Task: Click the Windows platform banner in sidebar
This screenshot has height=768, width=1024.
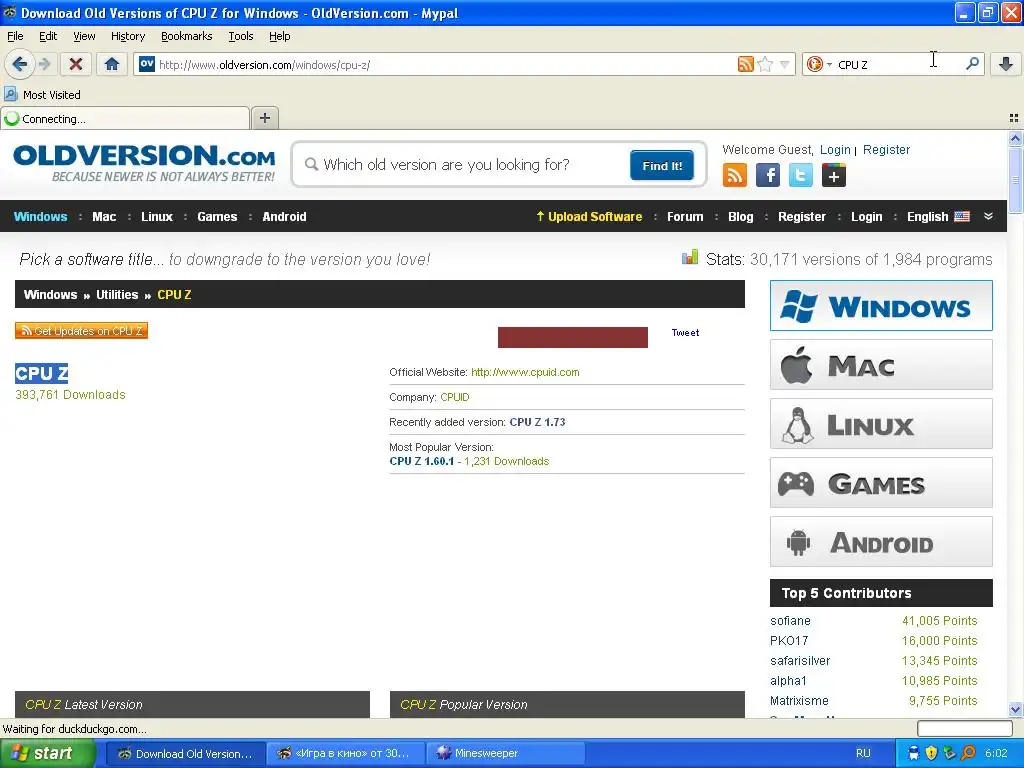Action: tap(881, 306)
